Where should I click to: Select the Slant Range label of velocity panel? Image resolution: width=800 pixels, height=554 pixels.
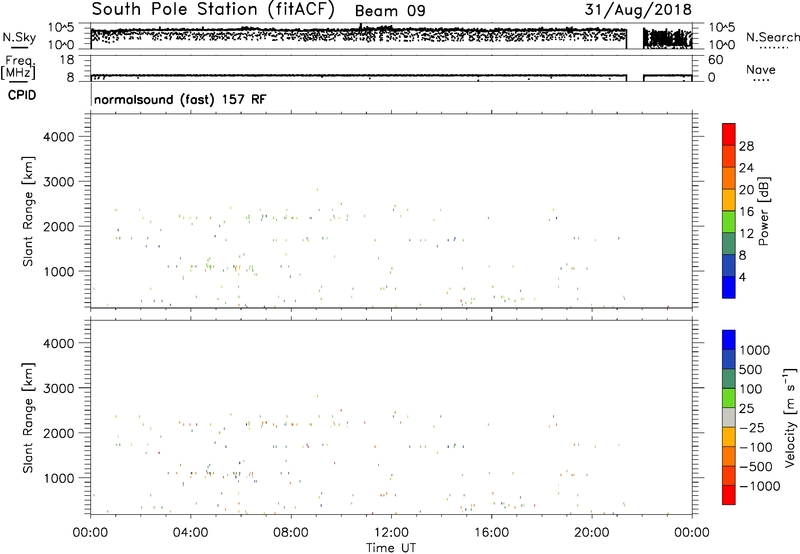pyautogui.click(x=28, y=418)
